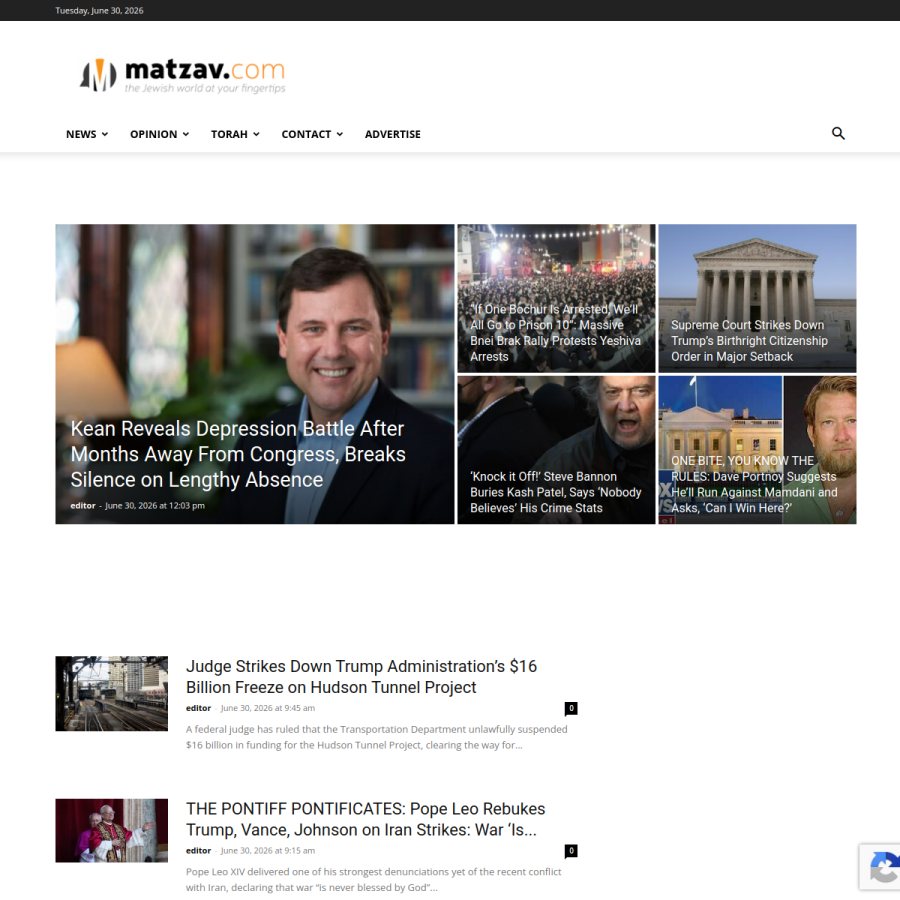Image resolution: width=900 pixels, height=900 pixels.
Task: Click excerpt beginning 'Pope Leo XIV delivered'
Action: [x=374, y=879]
